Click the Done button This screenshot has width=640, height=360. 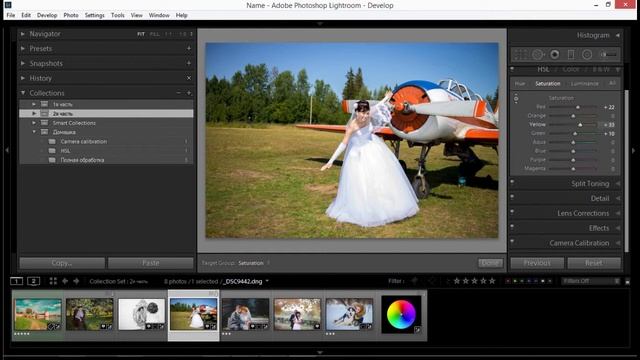pos(490,263)
